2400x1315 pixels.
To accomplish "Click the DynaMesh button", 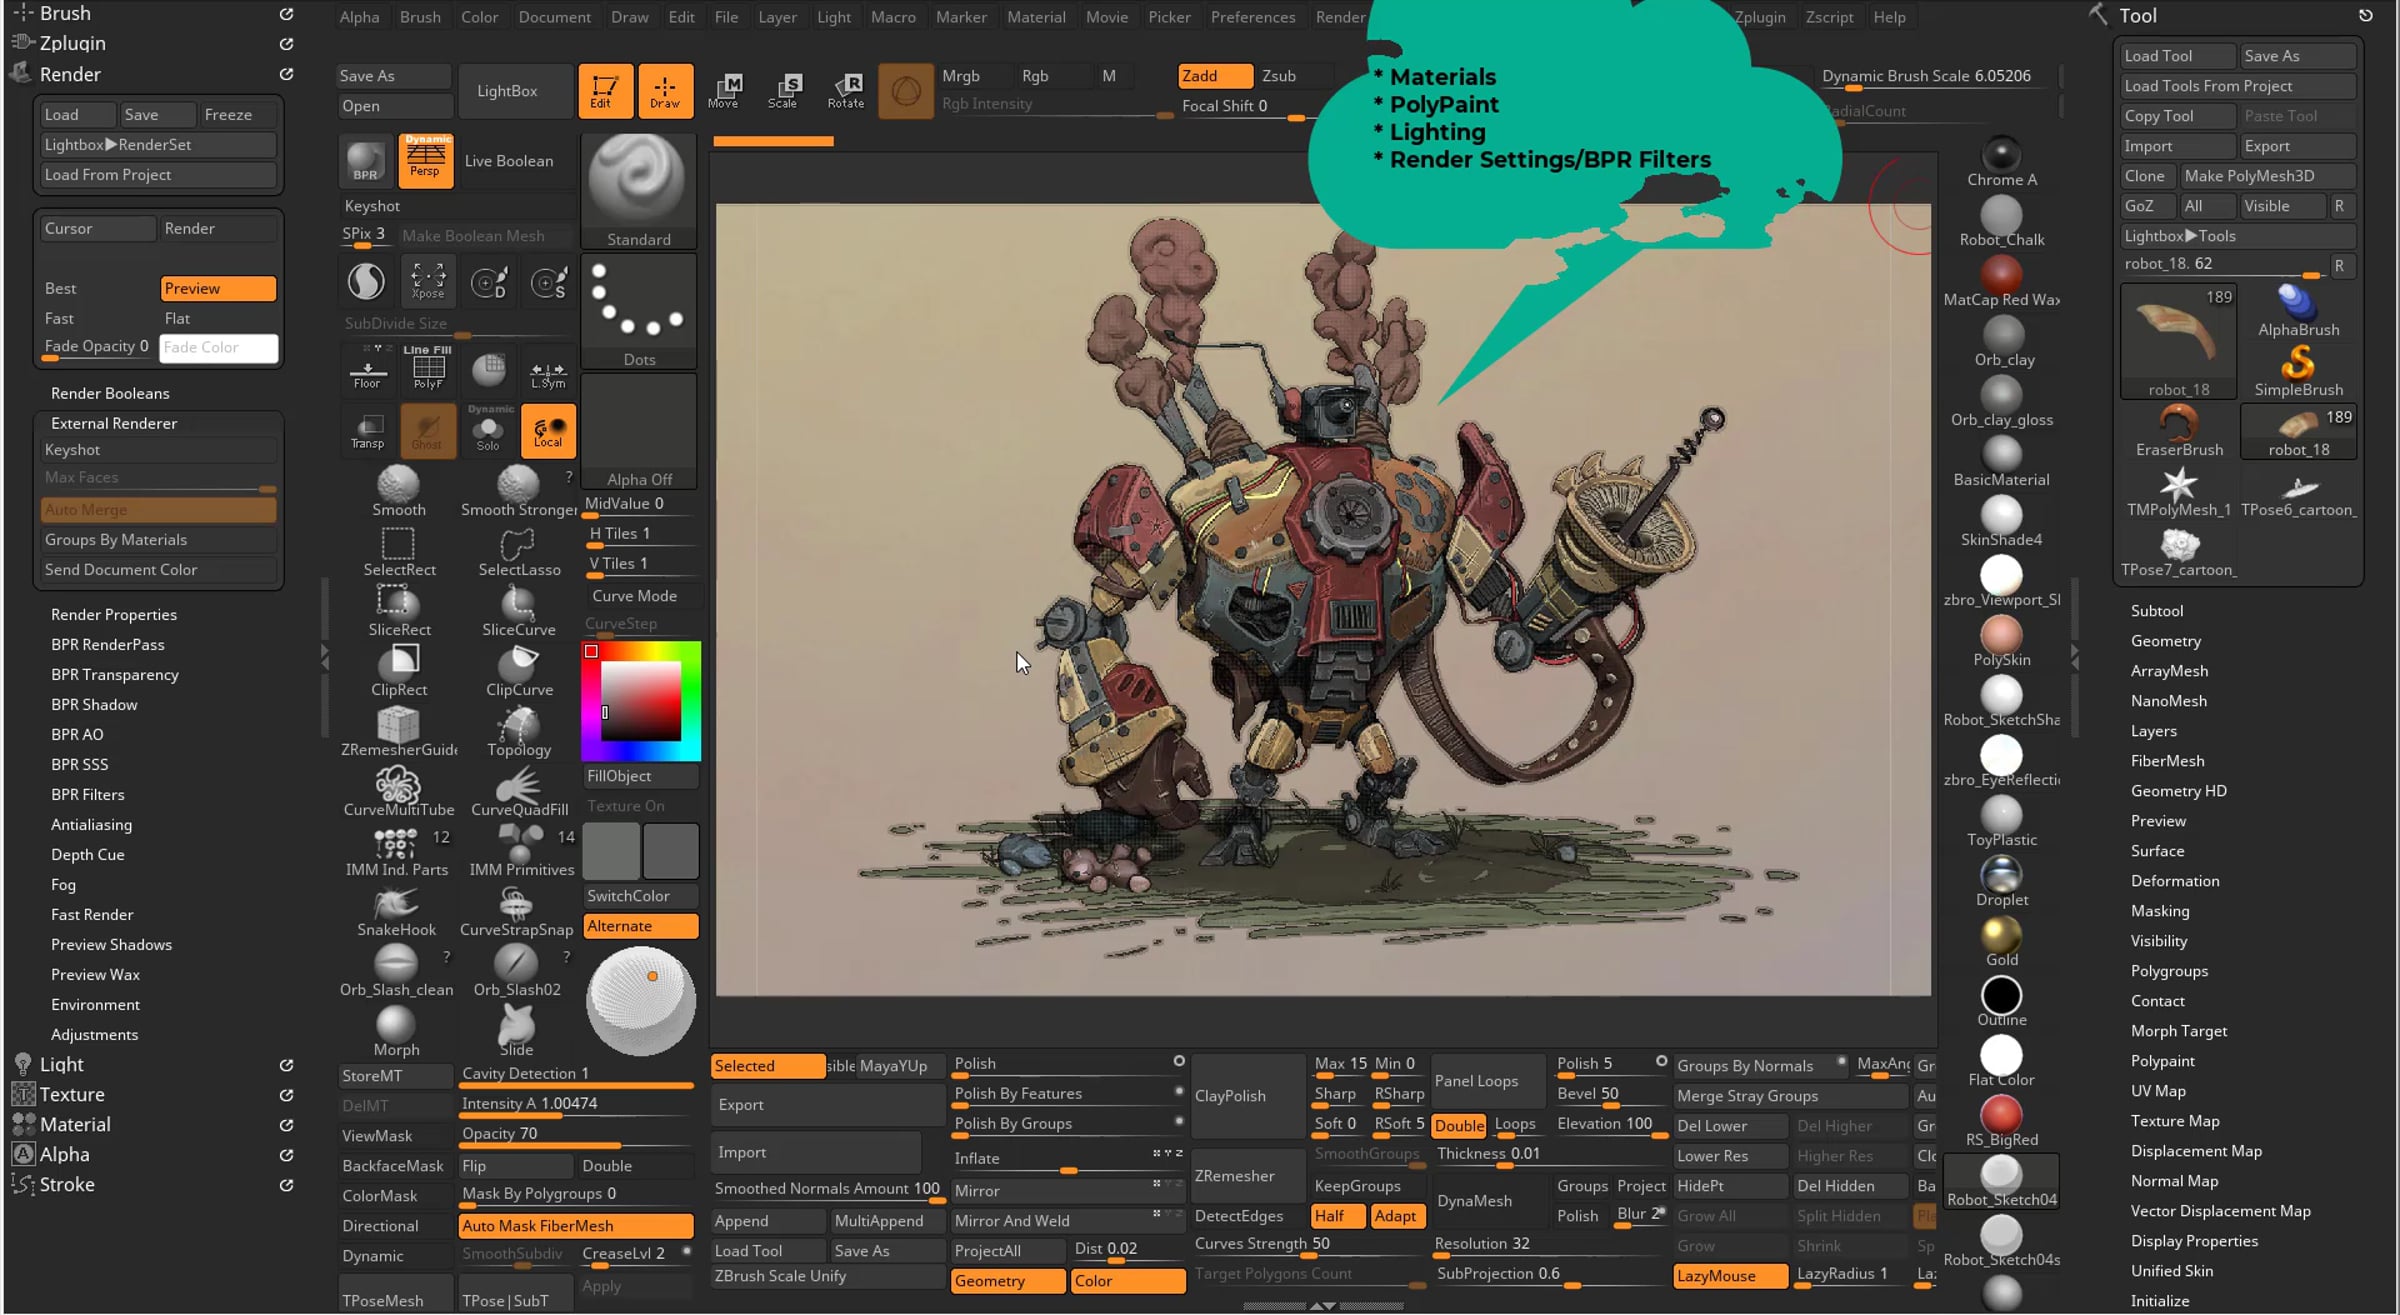I will pyautogui.click(x=1489, y=1201).
